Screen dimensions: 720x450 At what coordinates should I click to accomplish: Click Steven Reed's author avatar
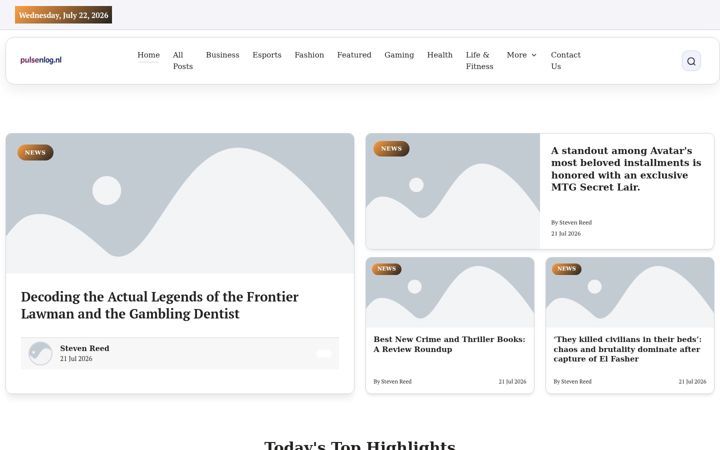[x=40, y=354]
